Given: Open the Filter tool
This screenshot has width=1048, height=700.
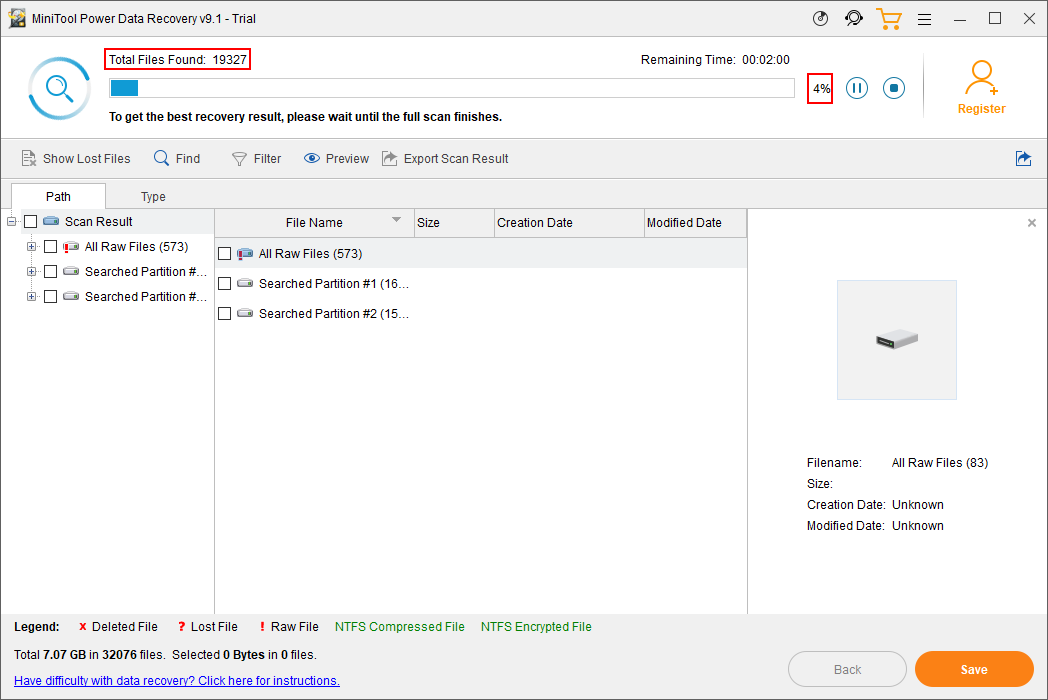Looking at the screenshot, I should click(x=257, y=158).
